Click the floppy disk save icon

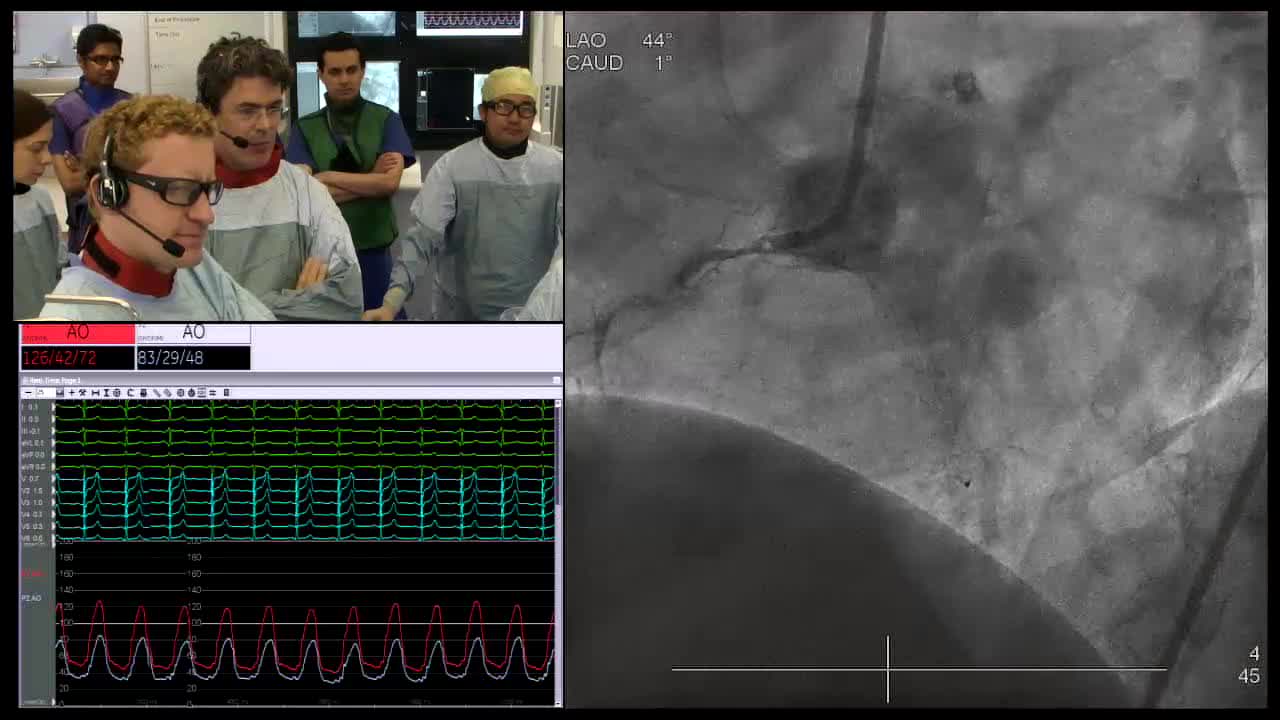pos(60,393)
